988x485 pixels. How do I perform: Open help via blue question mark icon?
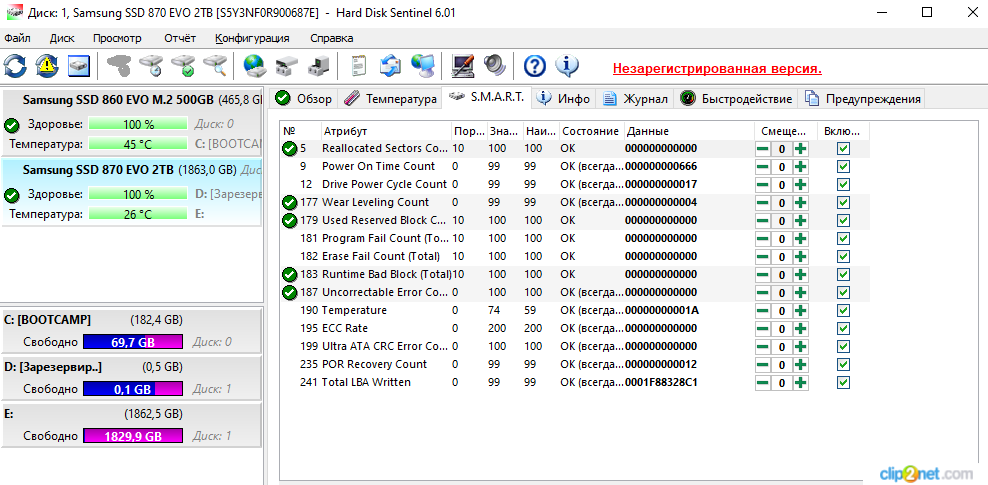coord(535,66)
